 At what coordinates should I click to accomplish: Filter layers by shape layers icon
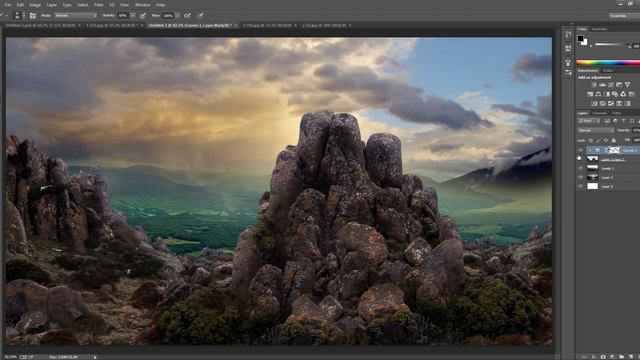(632, 121)
